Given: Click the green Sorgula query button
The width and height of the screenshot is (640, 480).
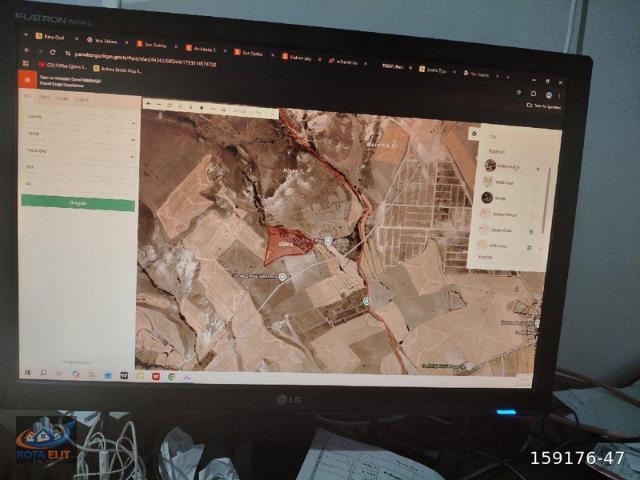Looking at the screenshot, I should [78, 203].
